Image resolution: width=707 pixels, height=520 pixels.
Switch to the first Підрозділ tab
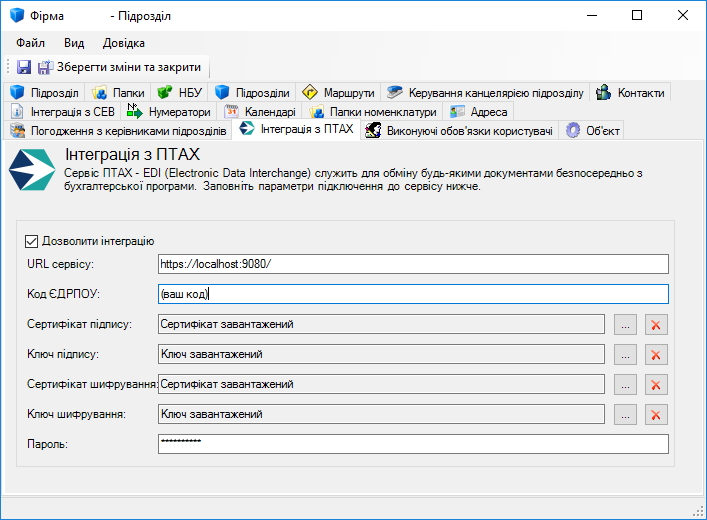click(44, 92)
